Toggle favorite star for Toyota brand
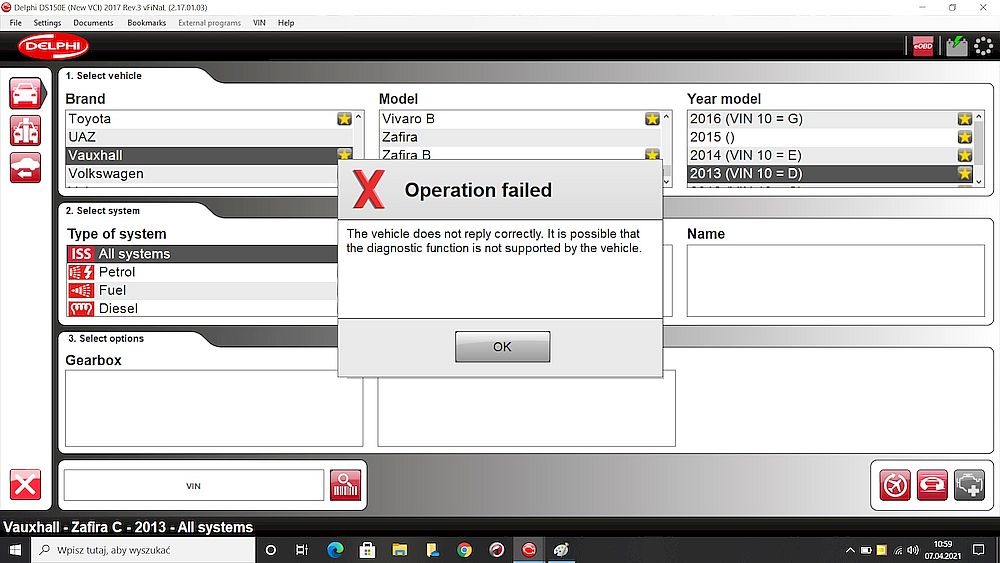Image resolution: width=1000 pixels, height=563 pixels. 344,119
